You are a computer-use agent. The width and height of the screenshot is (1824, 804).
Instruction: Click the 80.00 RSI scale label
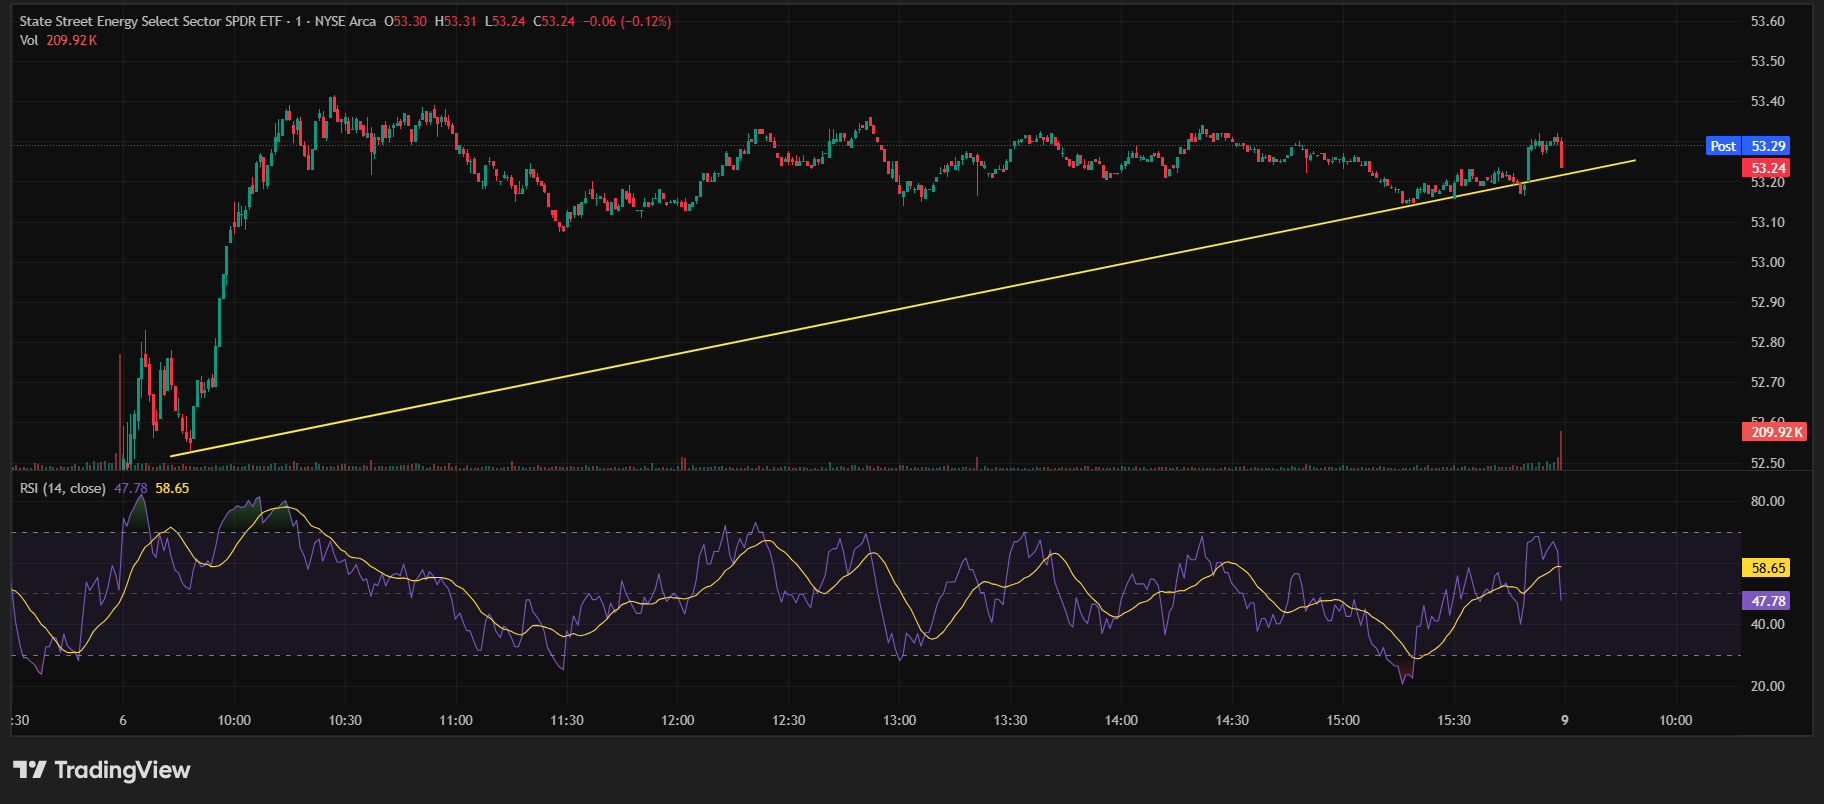click(1767, 501)
